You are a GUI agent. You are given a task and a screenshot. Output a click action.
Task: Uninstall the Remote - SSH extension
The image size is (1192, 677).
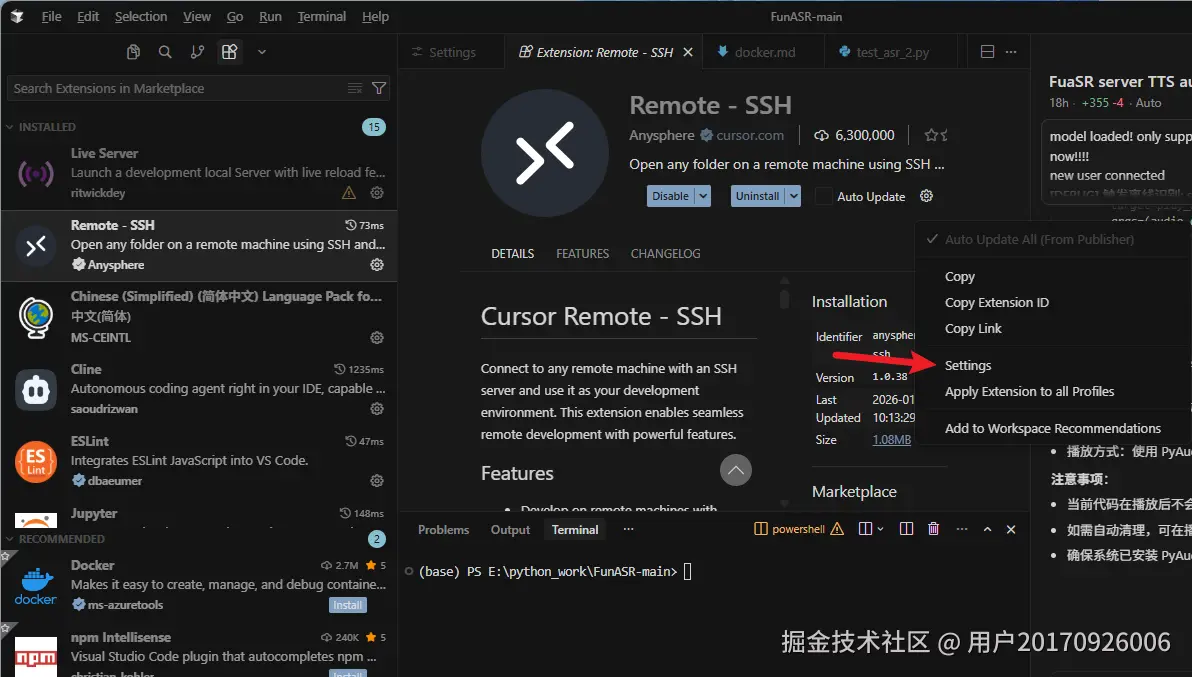pyautogui.click(x=757, y=196)
